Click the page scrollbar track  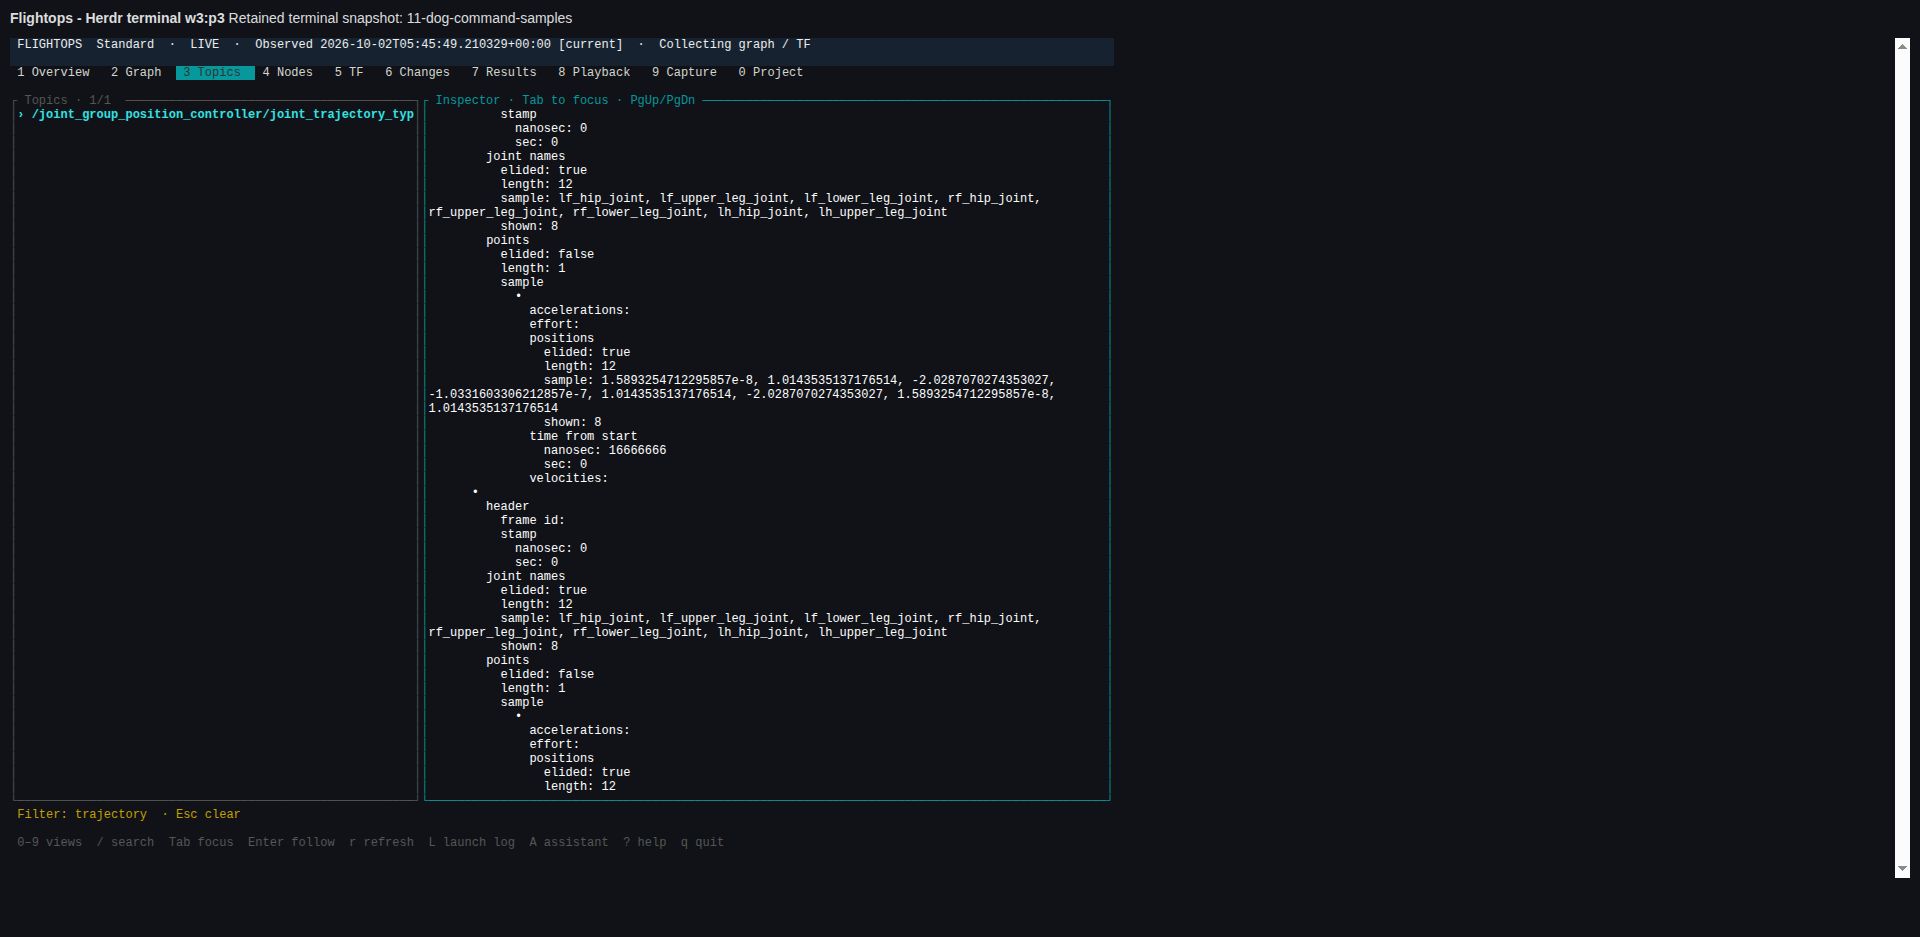click(x=1902, y=458)
